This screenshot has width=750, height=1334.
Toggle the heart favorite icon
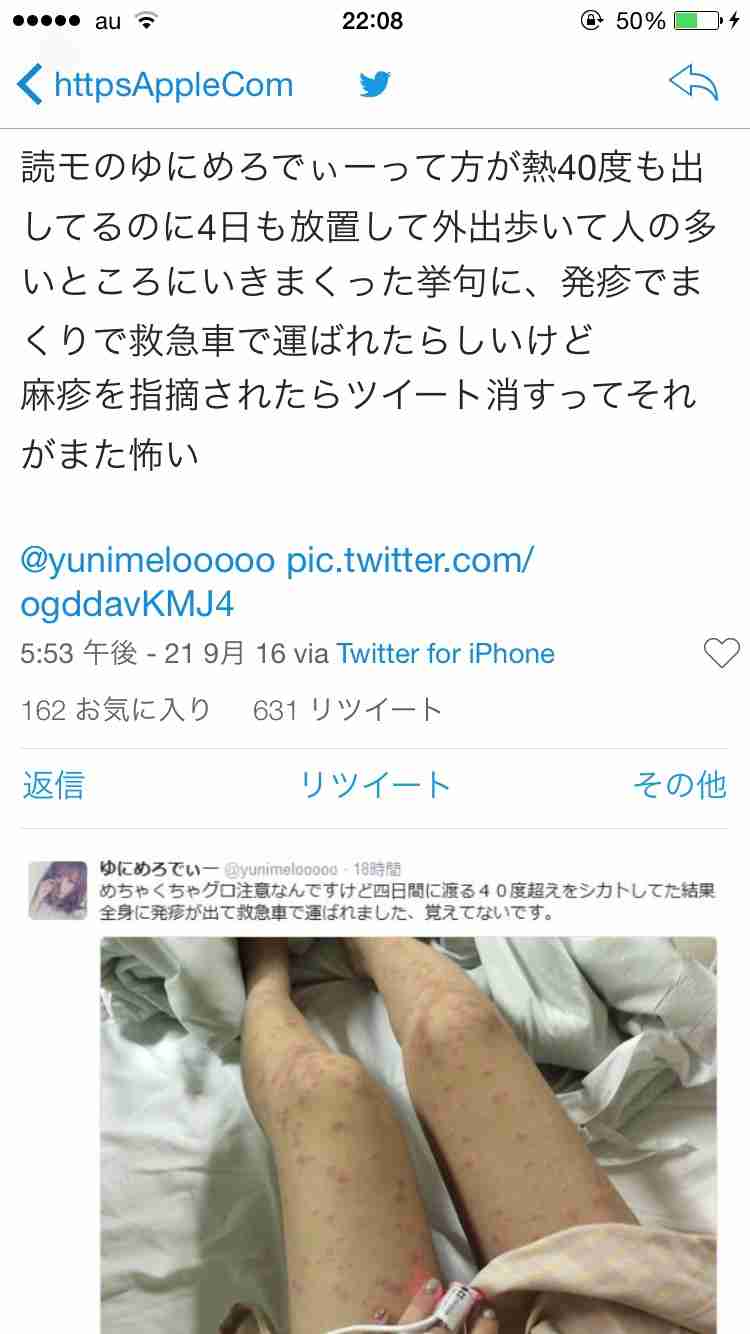coord(721,653)
